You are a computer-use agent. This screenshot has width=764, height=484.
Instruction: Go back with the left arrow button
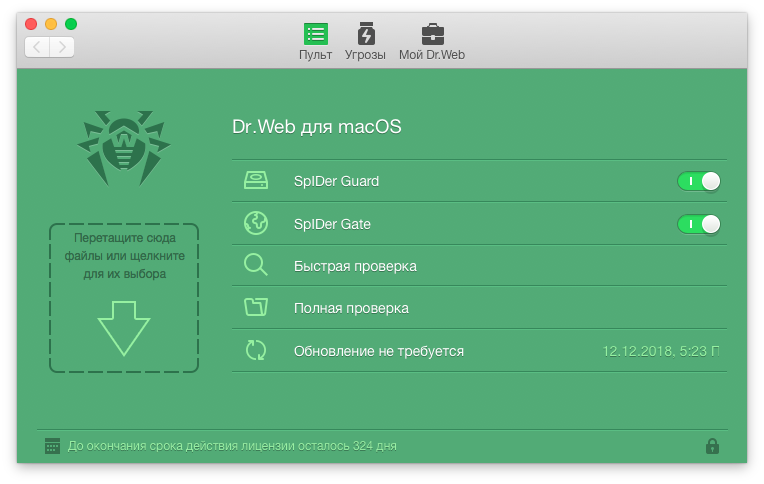37,47
